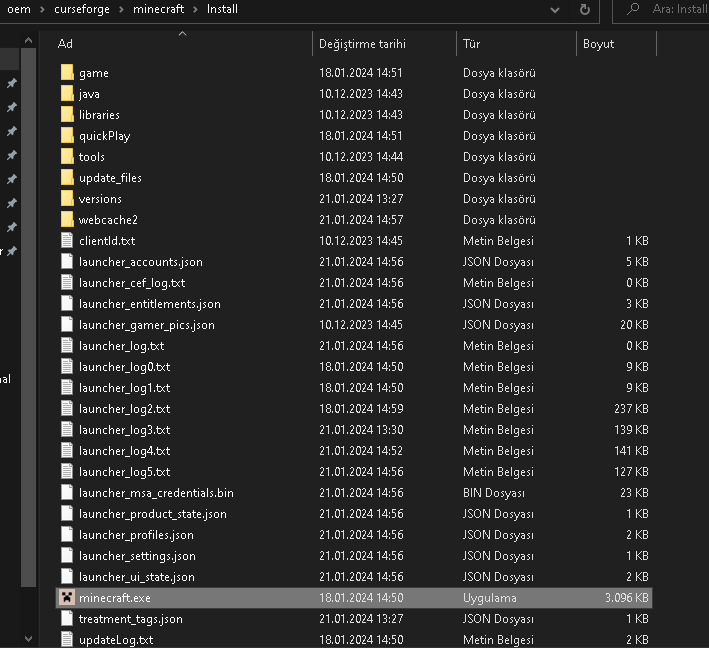Select the minecraft.exe application icon

[67, 598]
